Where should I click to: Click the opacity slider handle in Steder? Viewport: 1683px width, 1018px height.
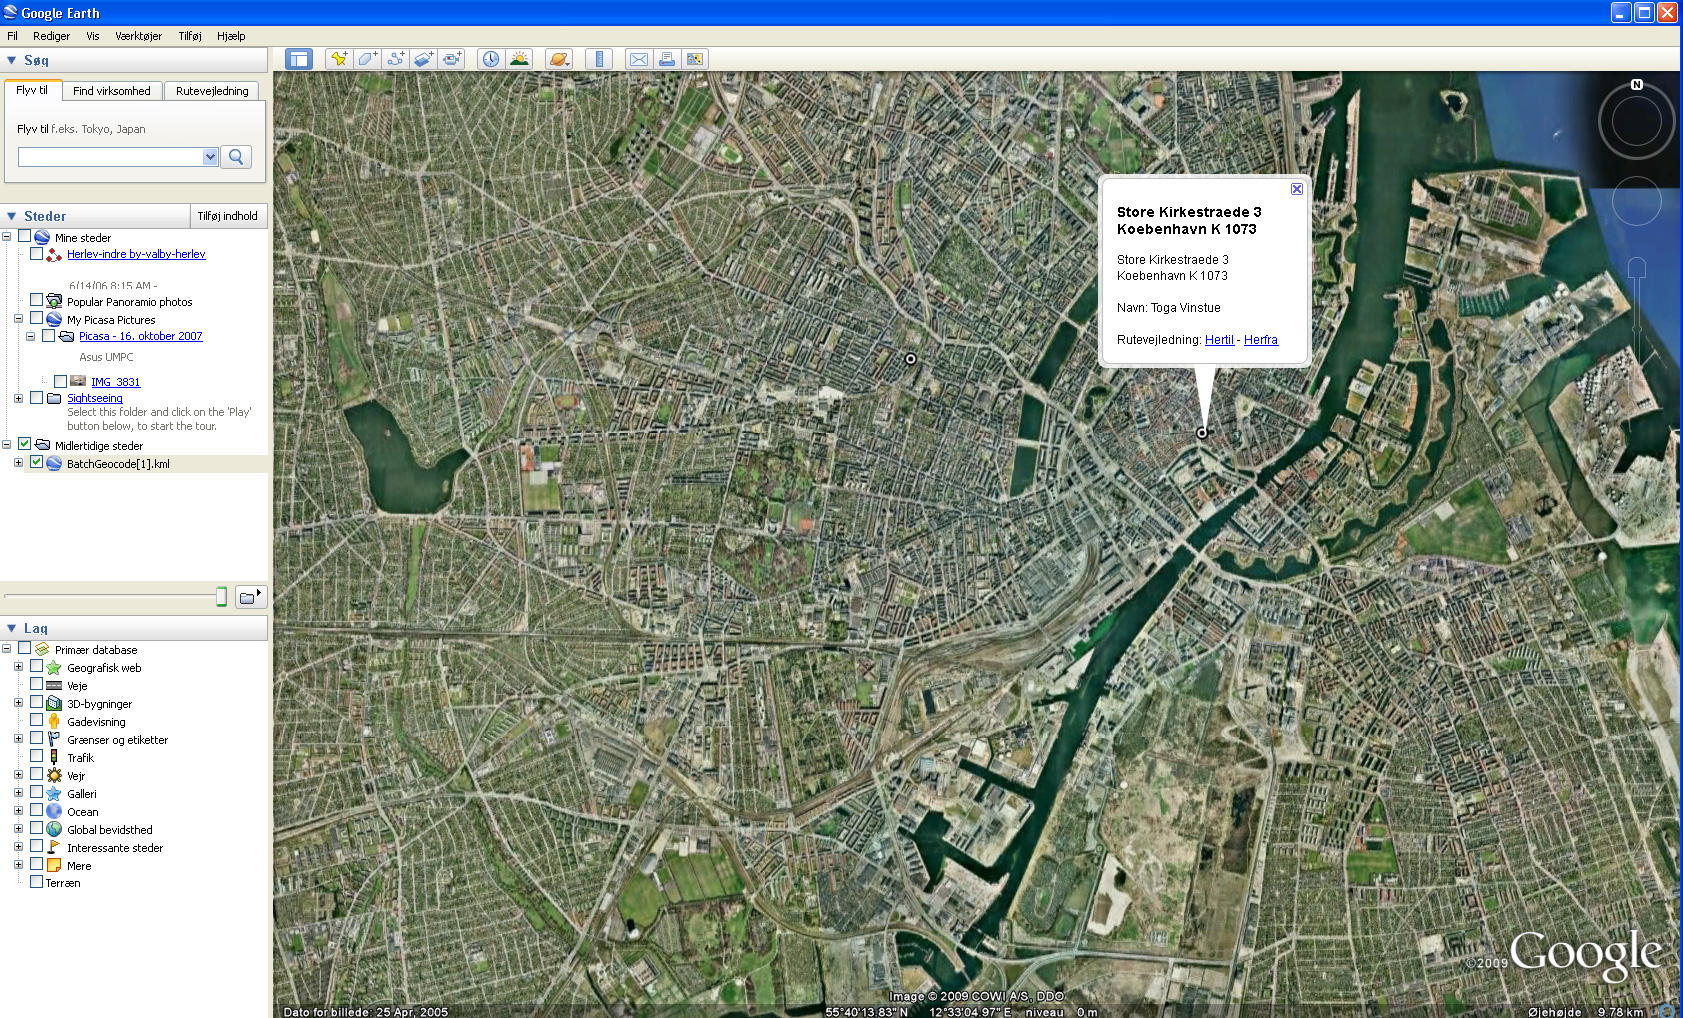(221, 597)
